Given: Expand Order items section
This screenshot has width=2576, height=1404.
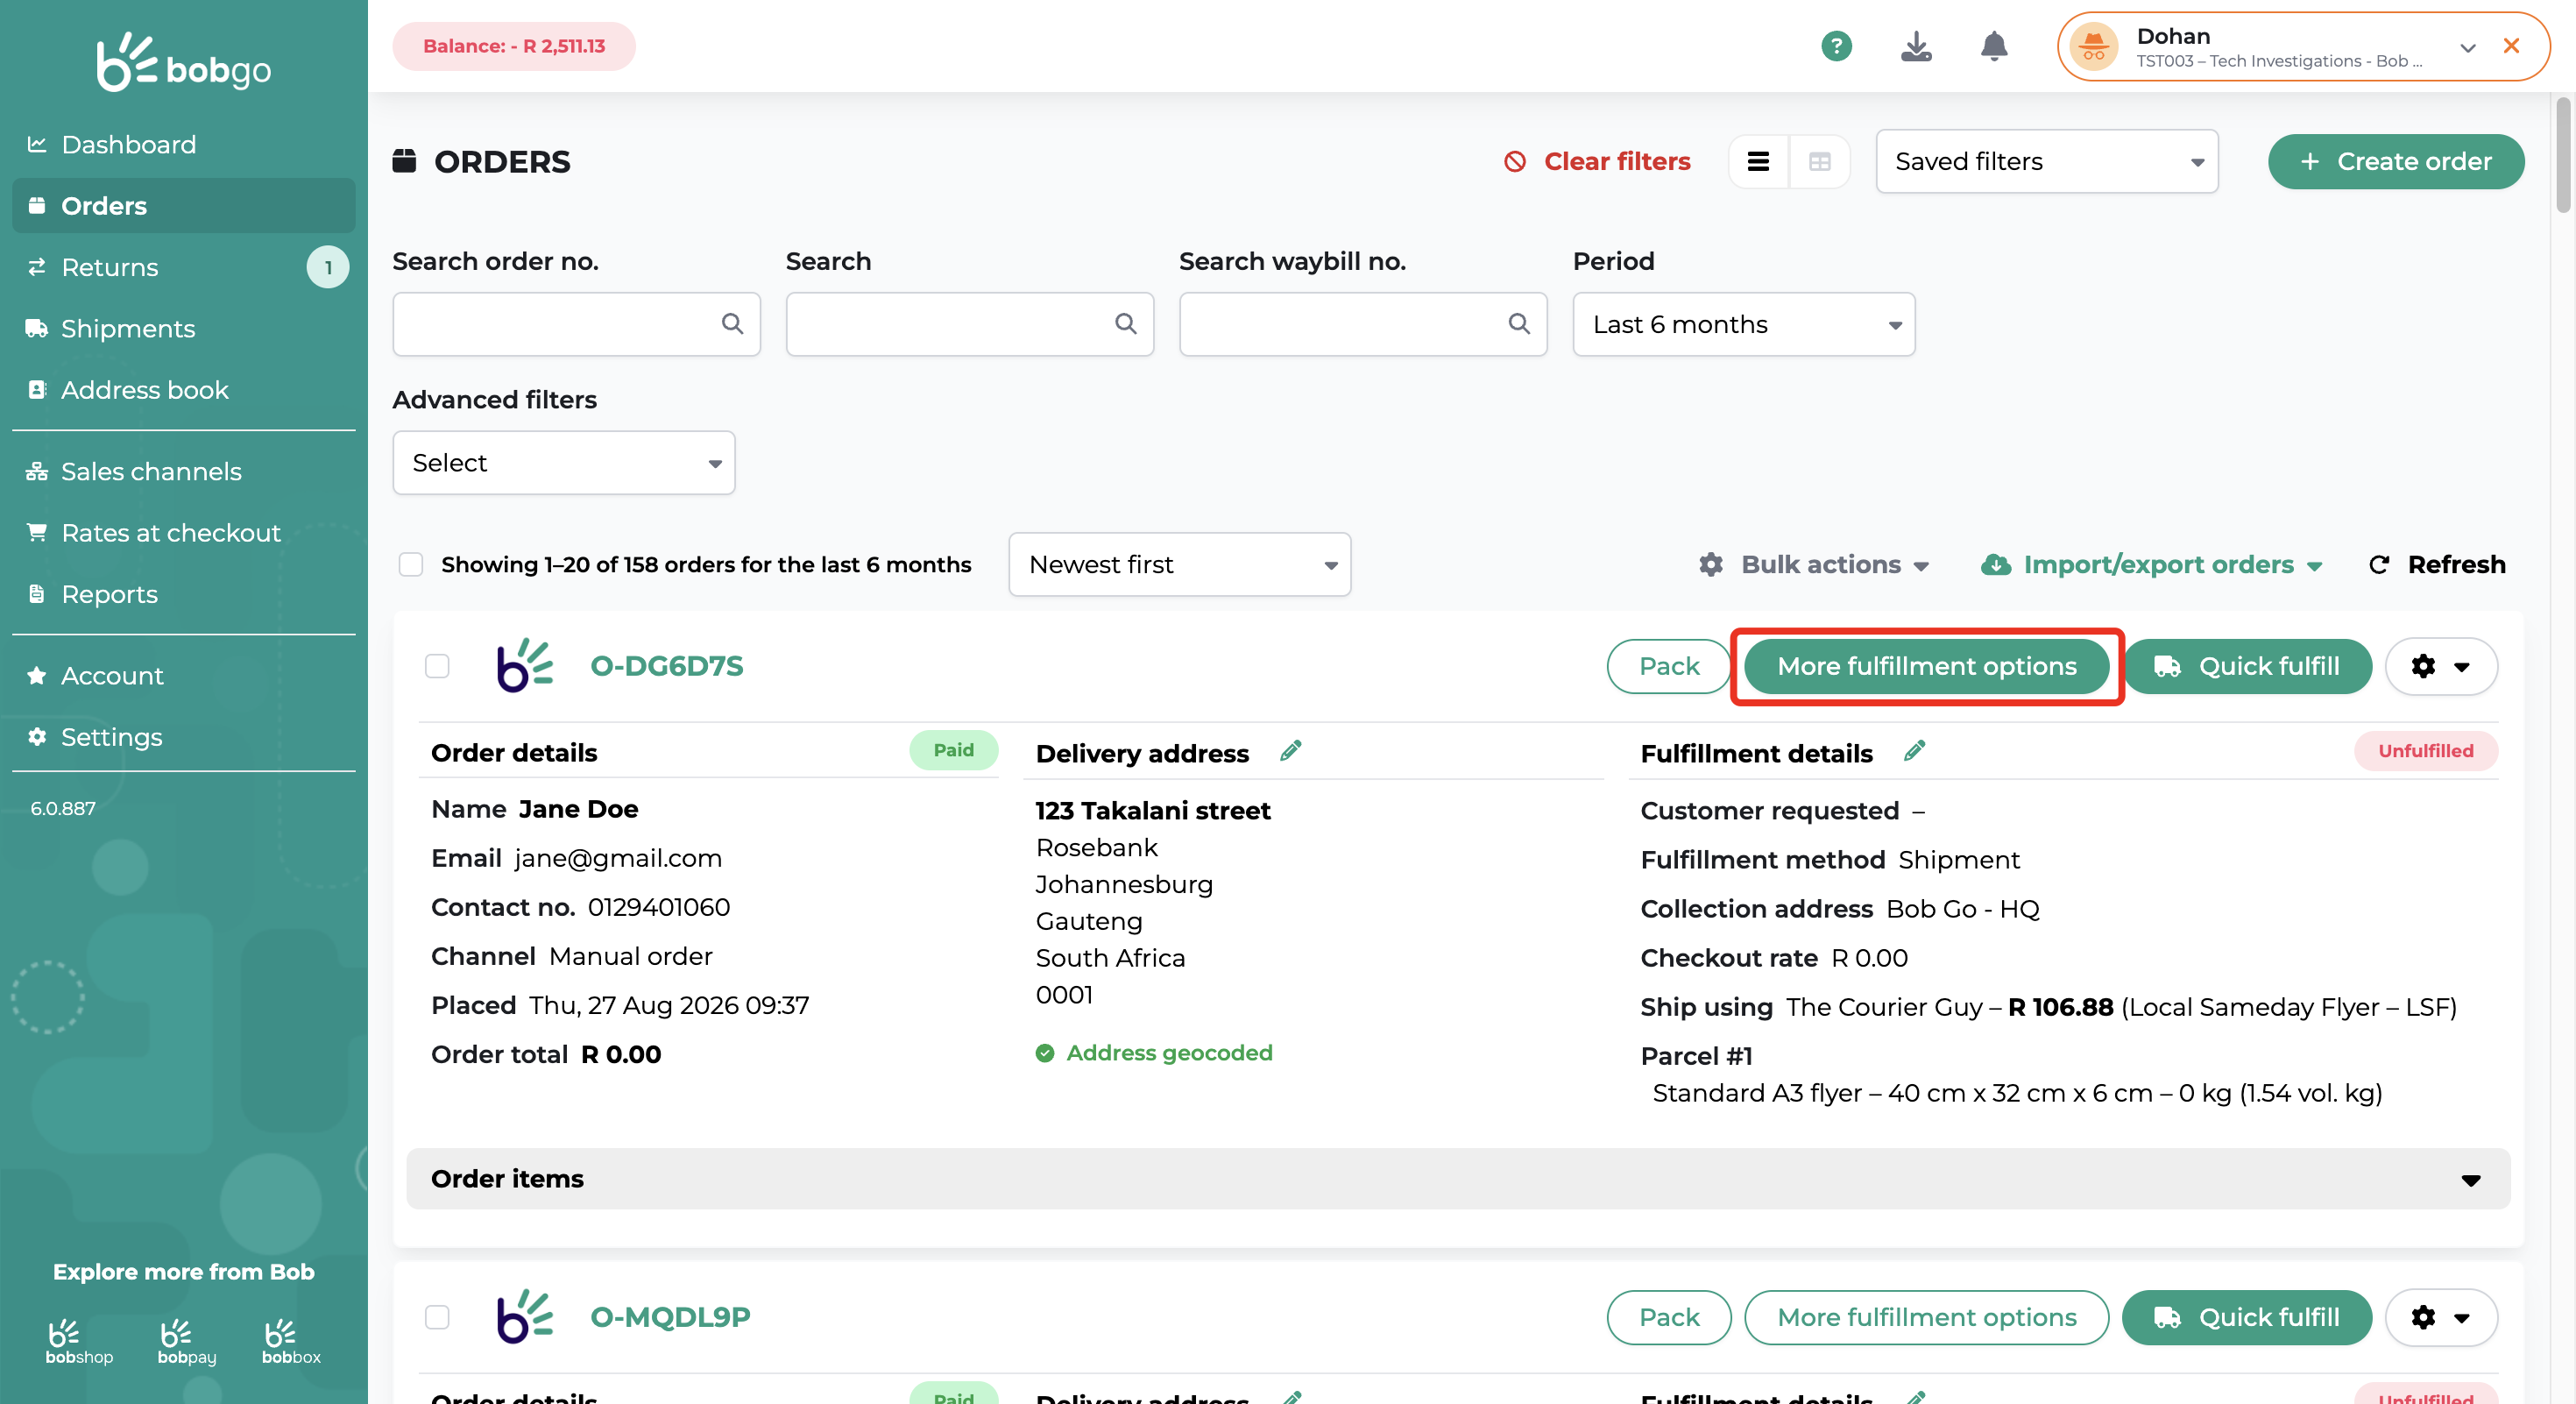Looking at the screenshot, I should [x=1458, y=1179].
